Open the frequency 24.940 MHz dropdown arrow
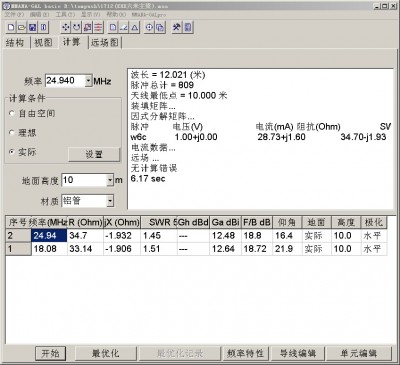 [x=88, y=81]
